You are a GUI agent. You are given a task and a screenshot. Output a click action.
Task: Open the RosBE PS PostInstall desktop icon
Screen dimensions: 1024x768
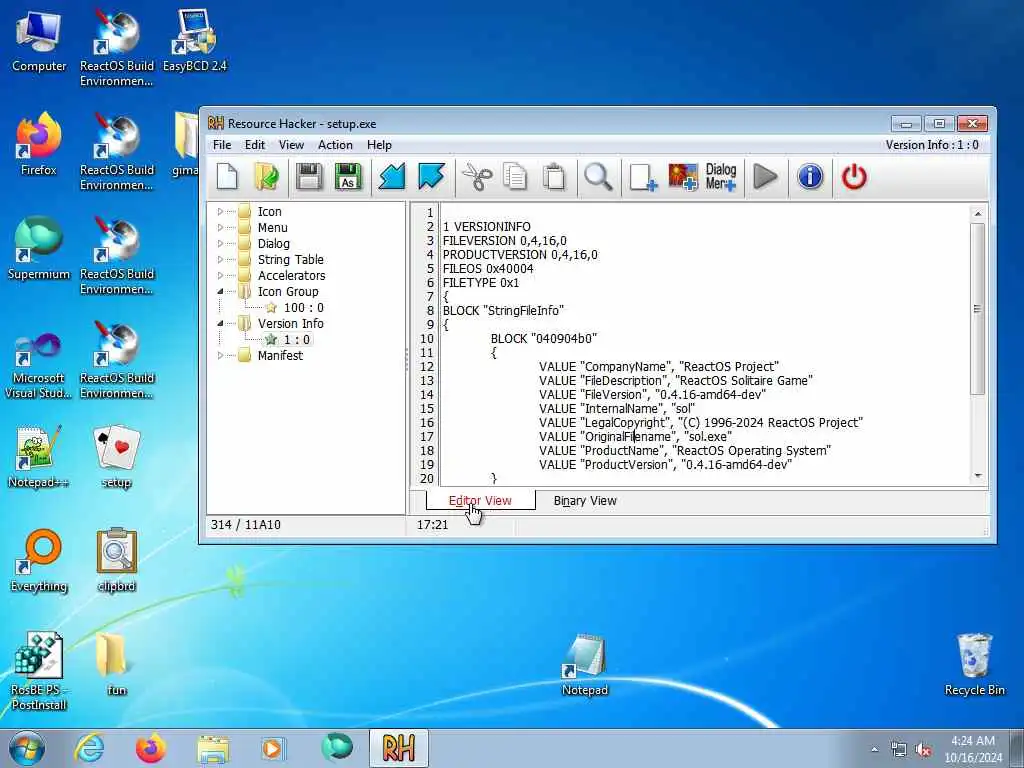pyautogui.click(x=39, y=671)
